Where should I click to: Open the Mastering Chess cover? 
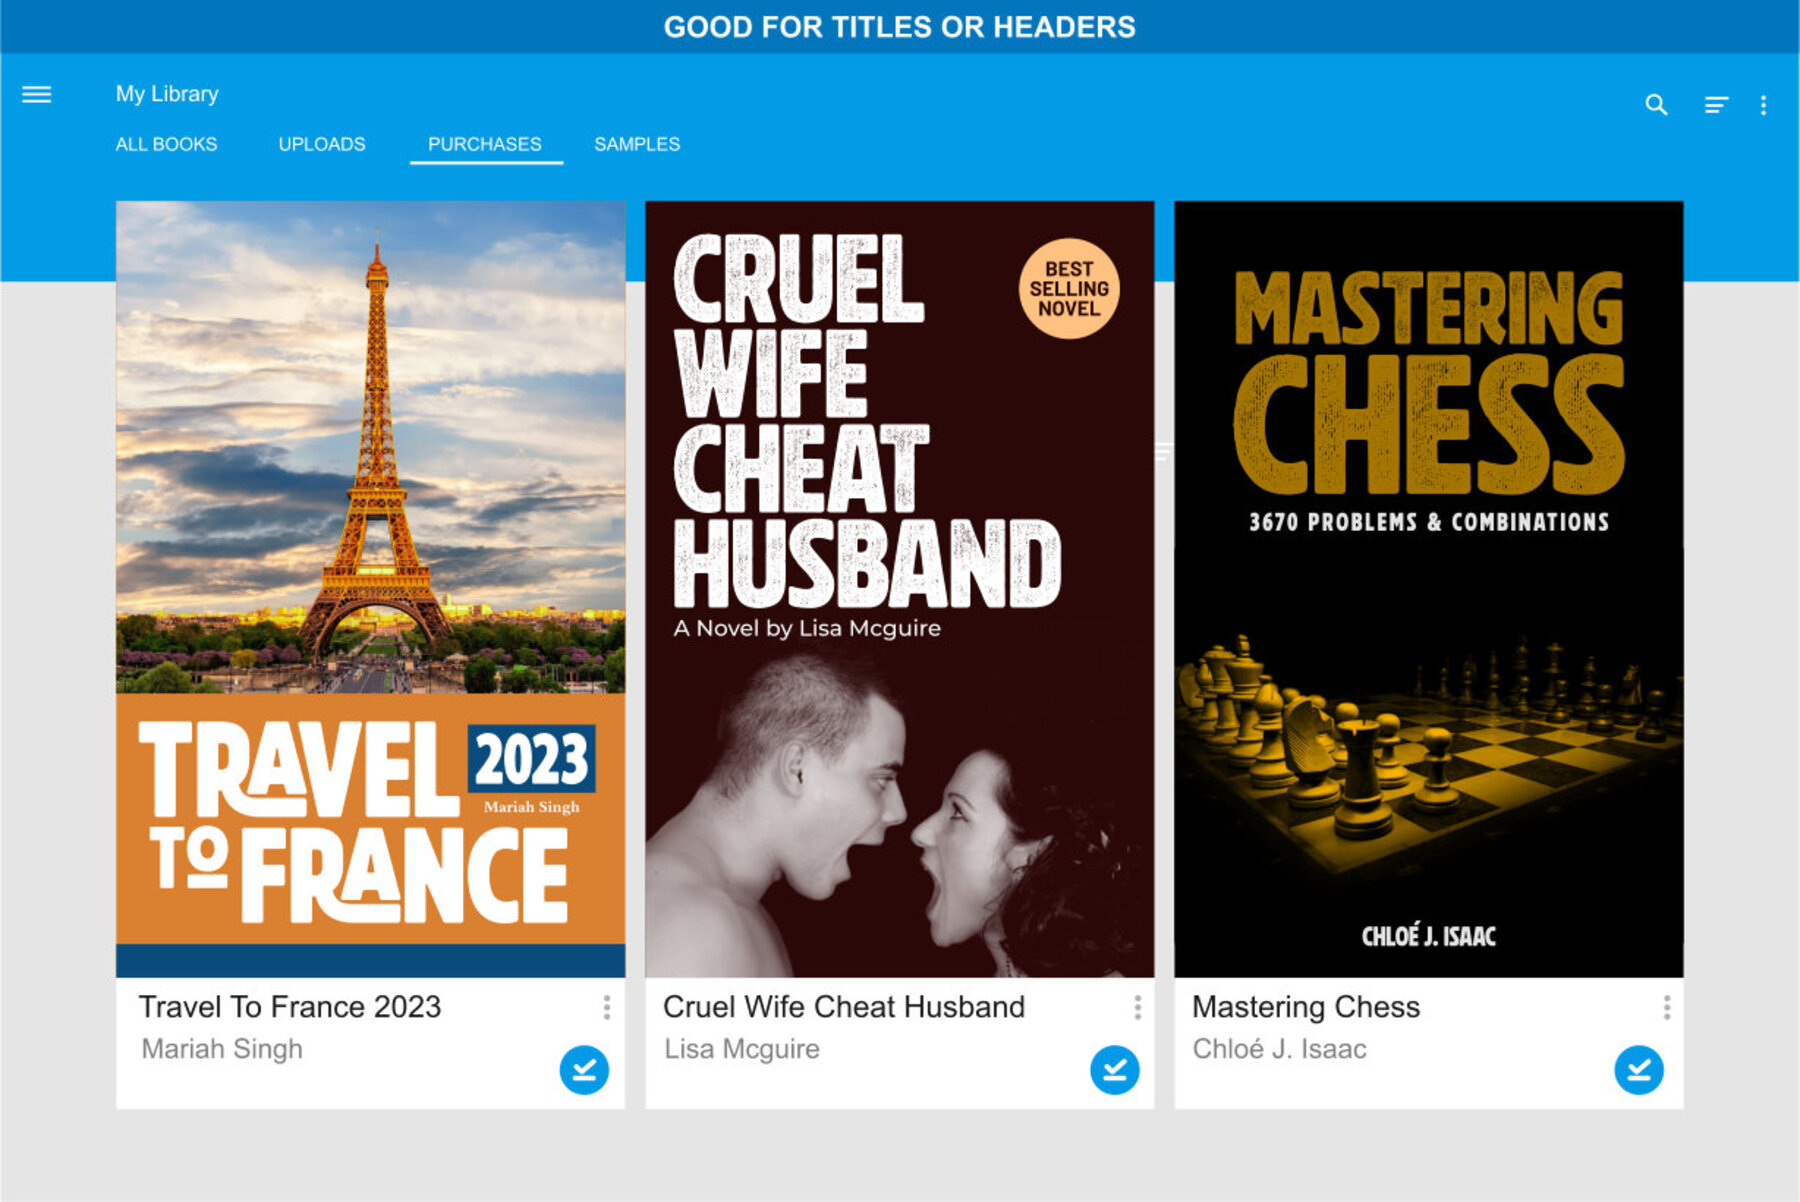pyautogui.click(x=1429, y=589)
